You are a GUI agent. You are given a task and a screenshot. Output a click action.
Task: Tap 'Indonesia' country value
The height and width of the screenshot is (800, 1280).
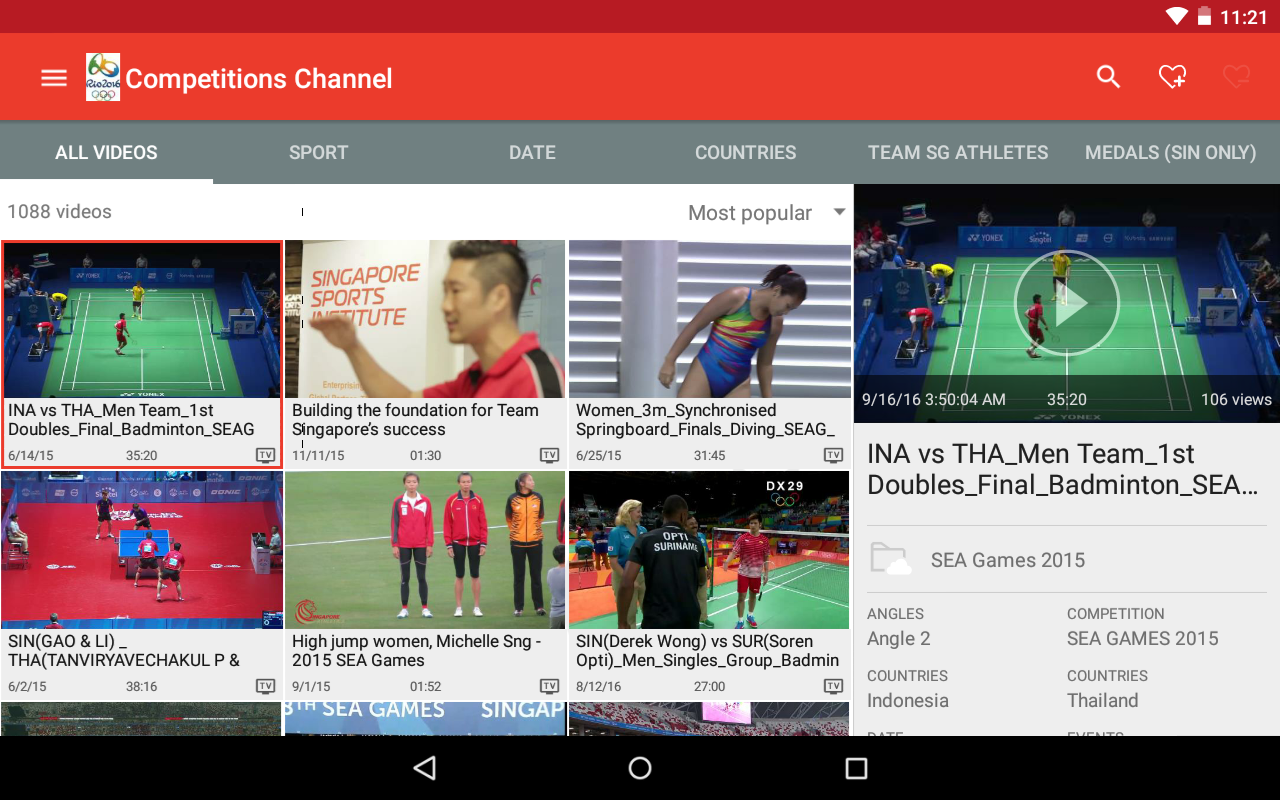coord(908,700)
